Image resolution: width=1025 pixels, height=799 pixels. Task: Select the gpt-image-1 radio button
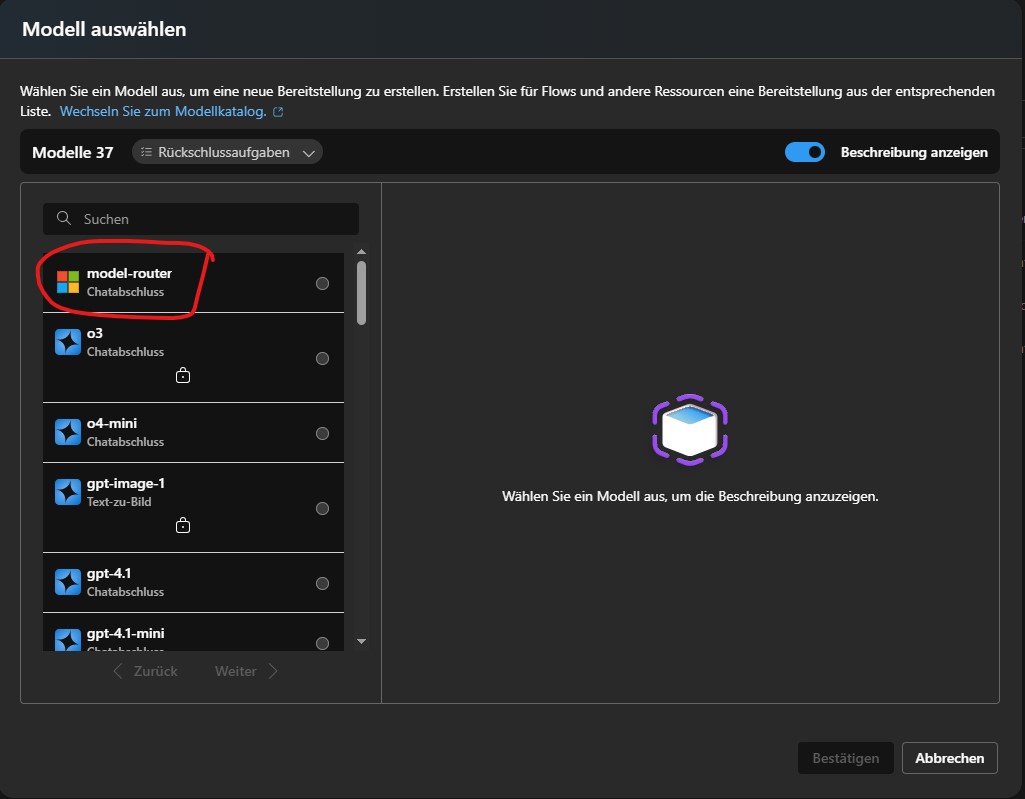(322, 509)
